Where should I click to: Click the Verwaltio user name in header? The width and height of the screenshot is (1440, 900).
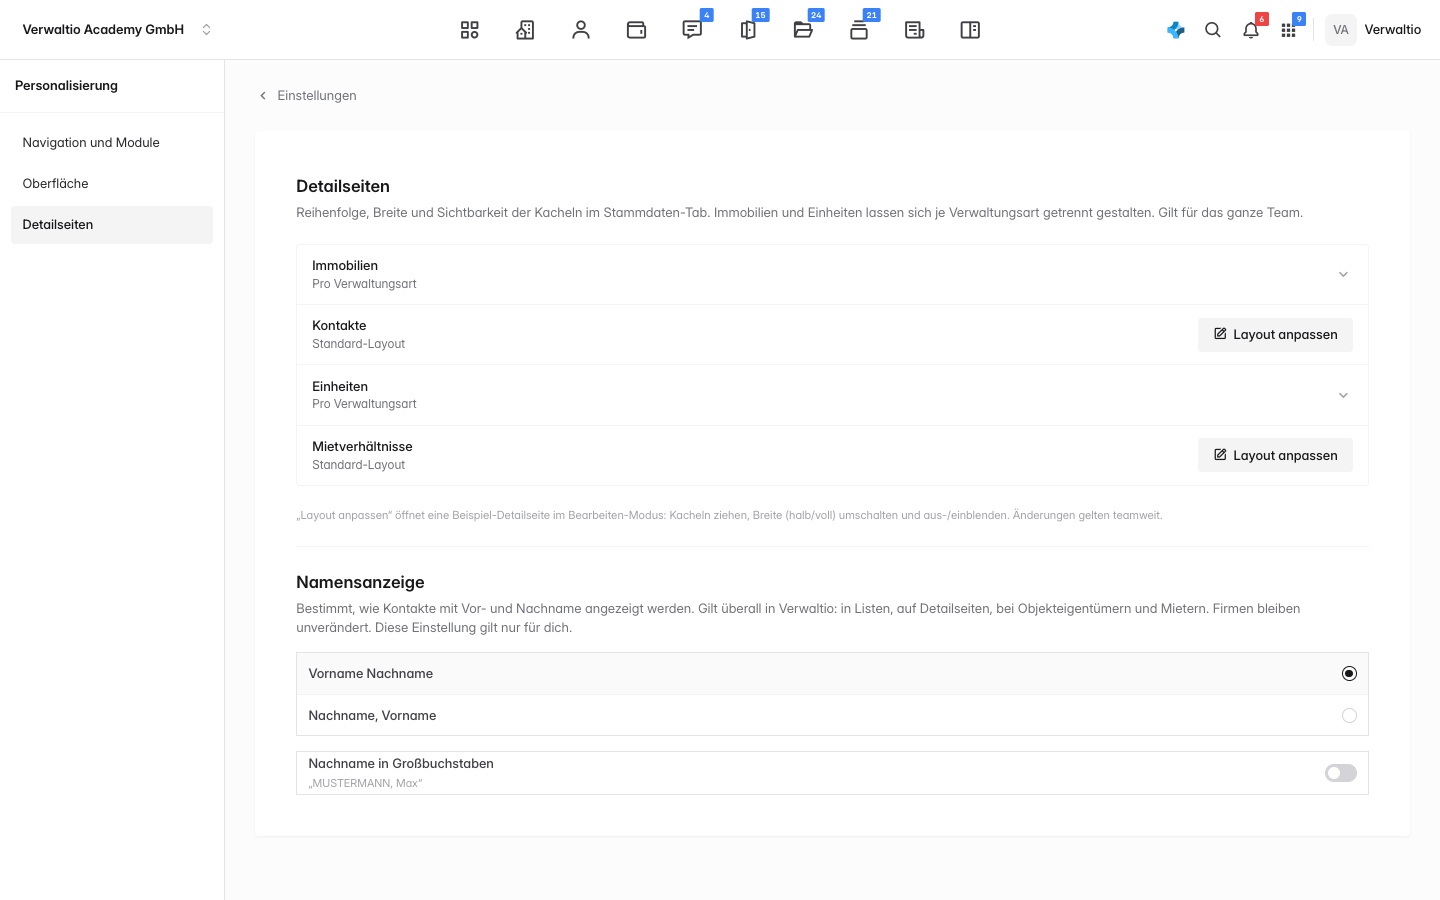click(1392, 30)
